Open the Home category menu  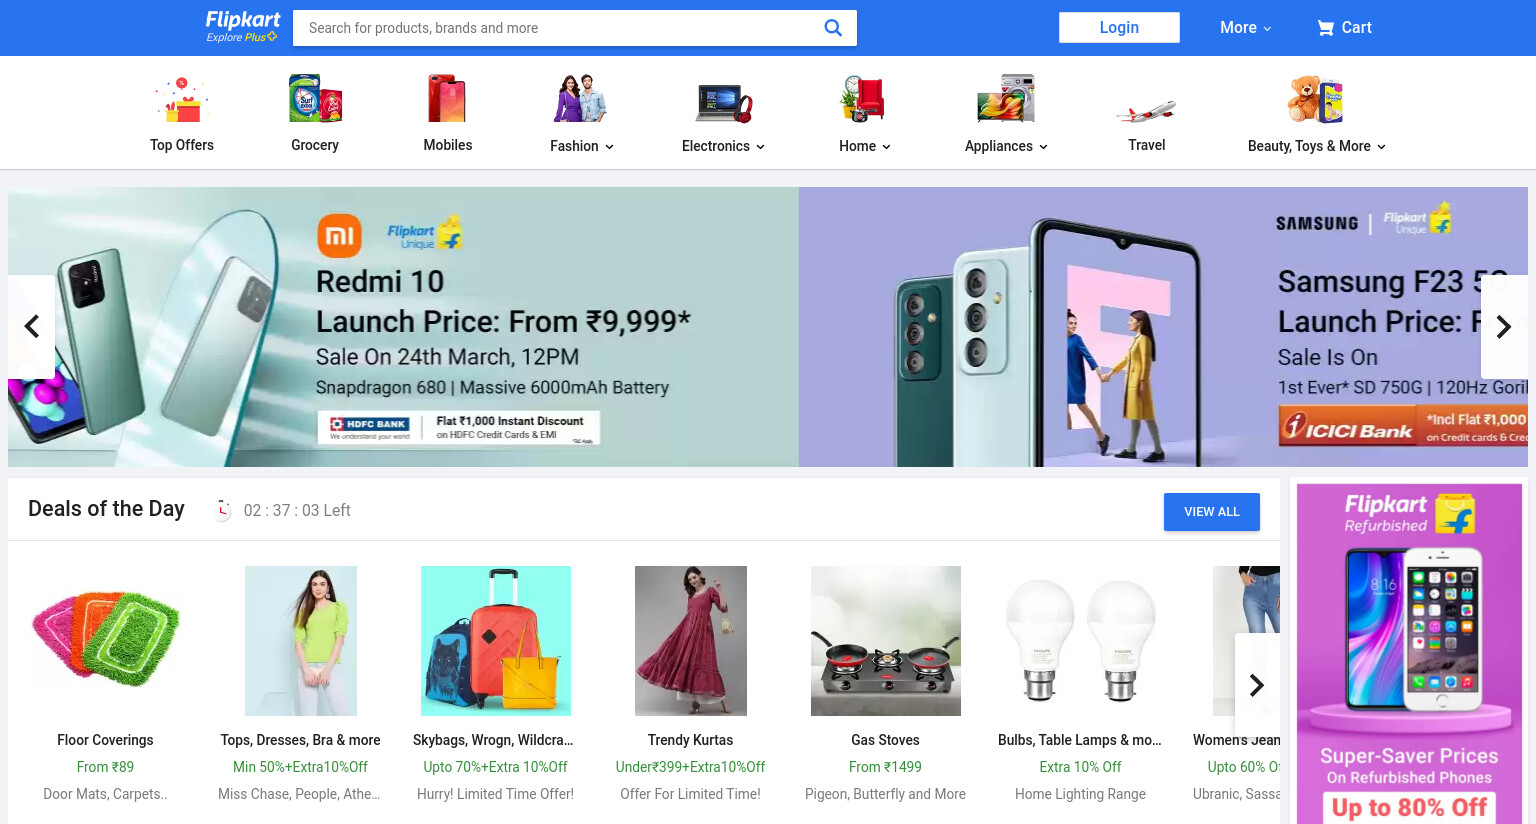pos(864,146)
